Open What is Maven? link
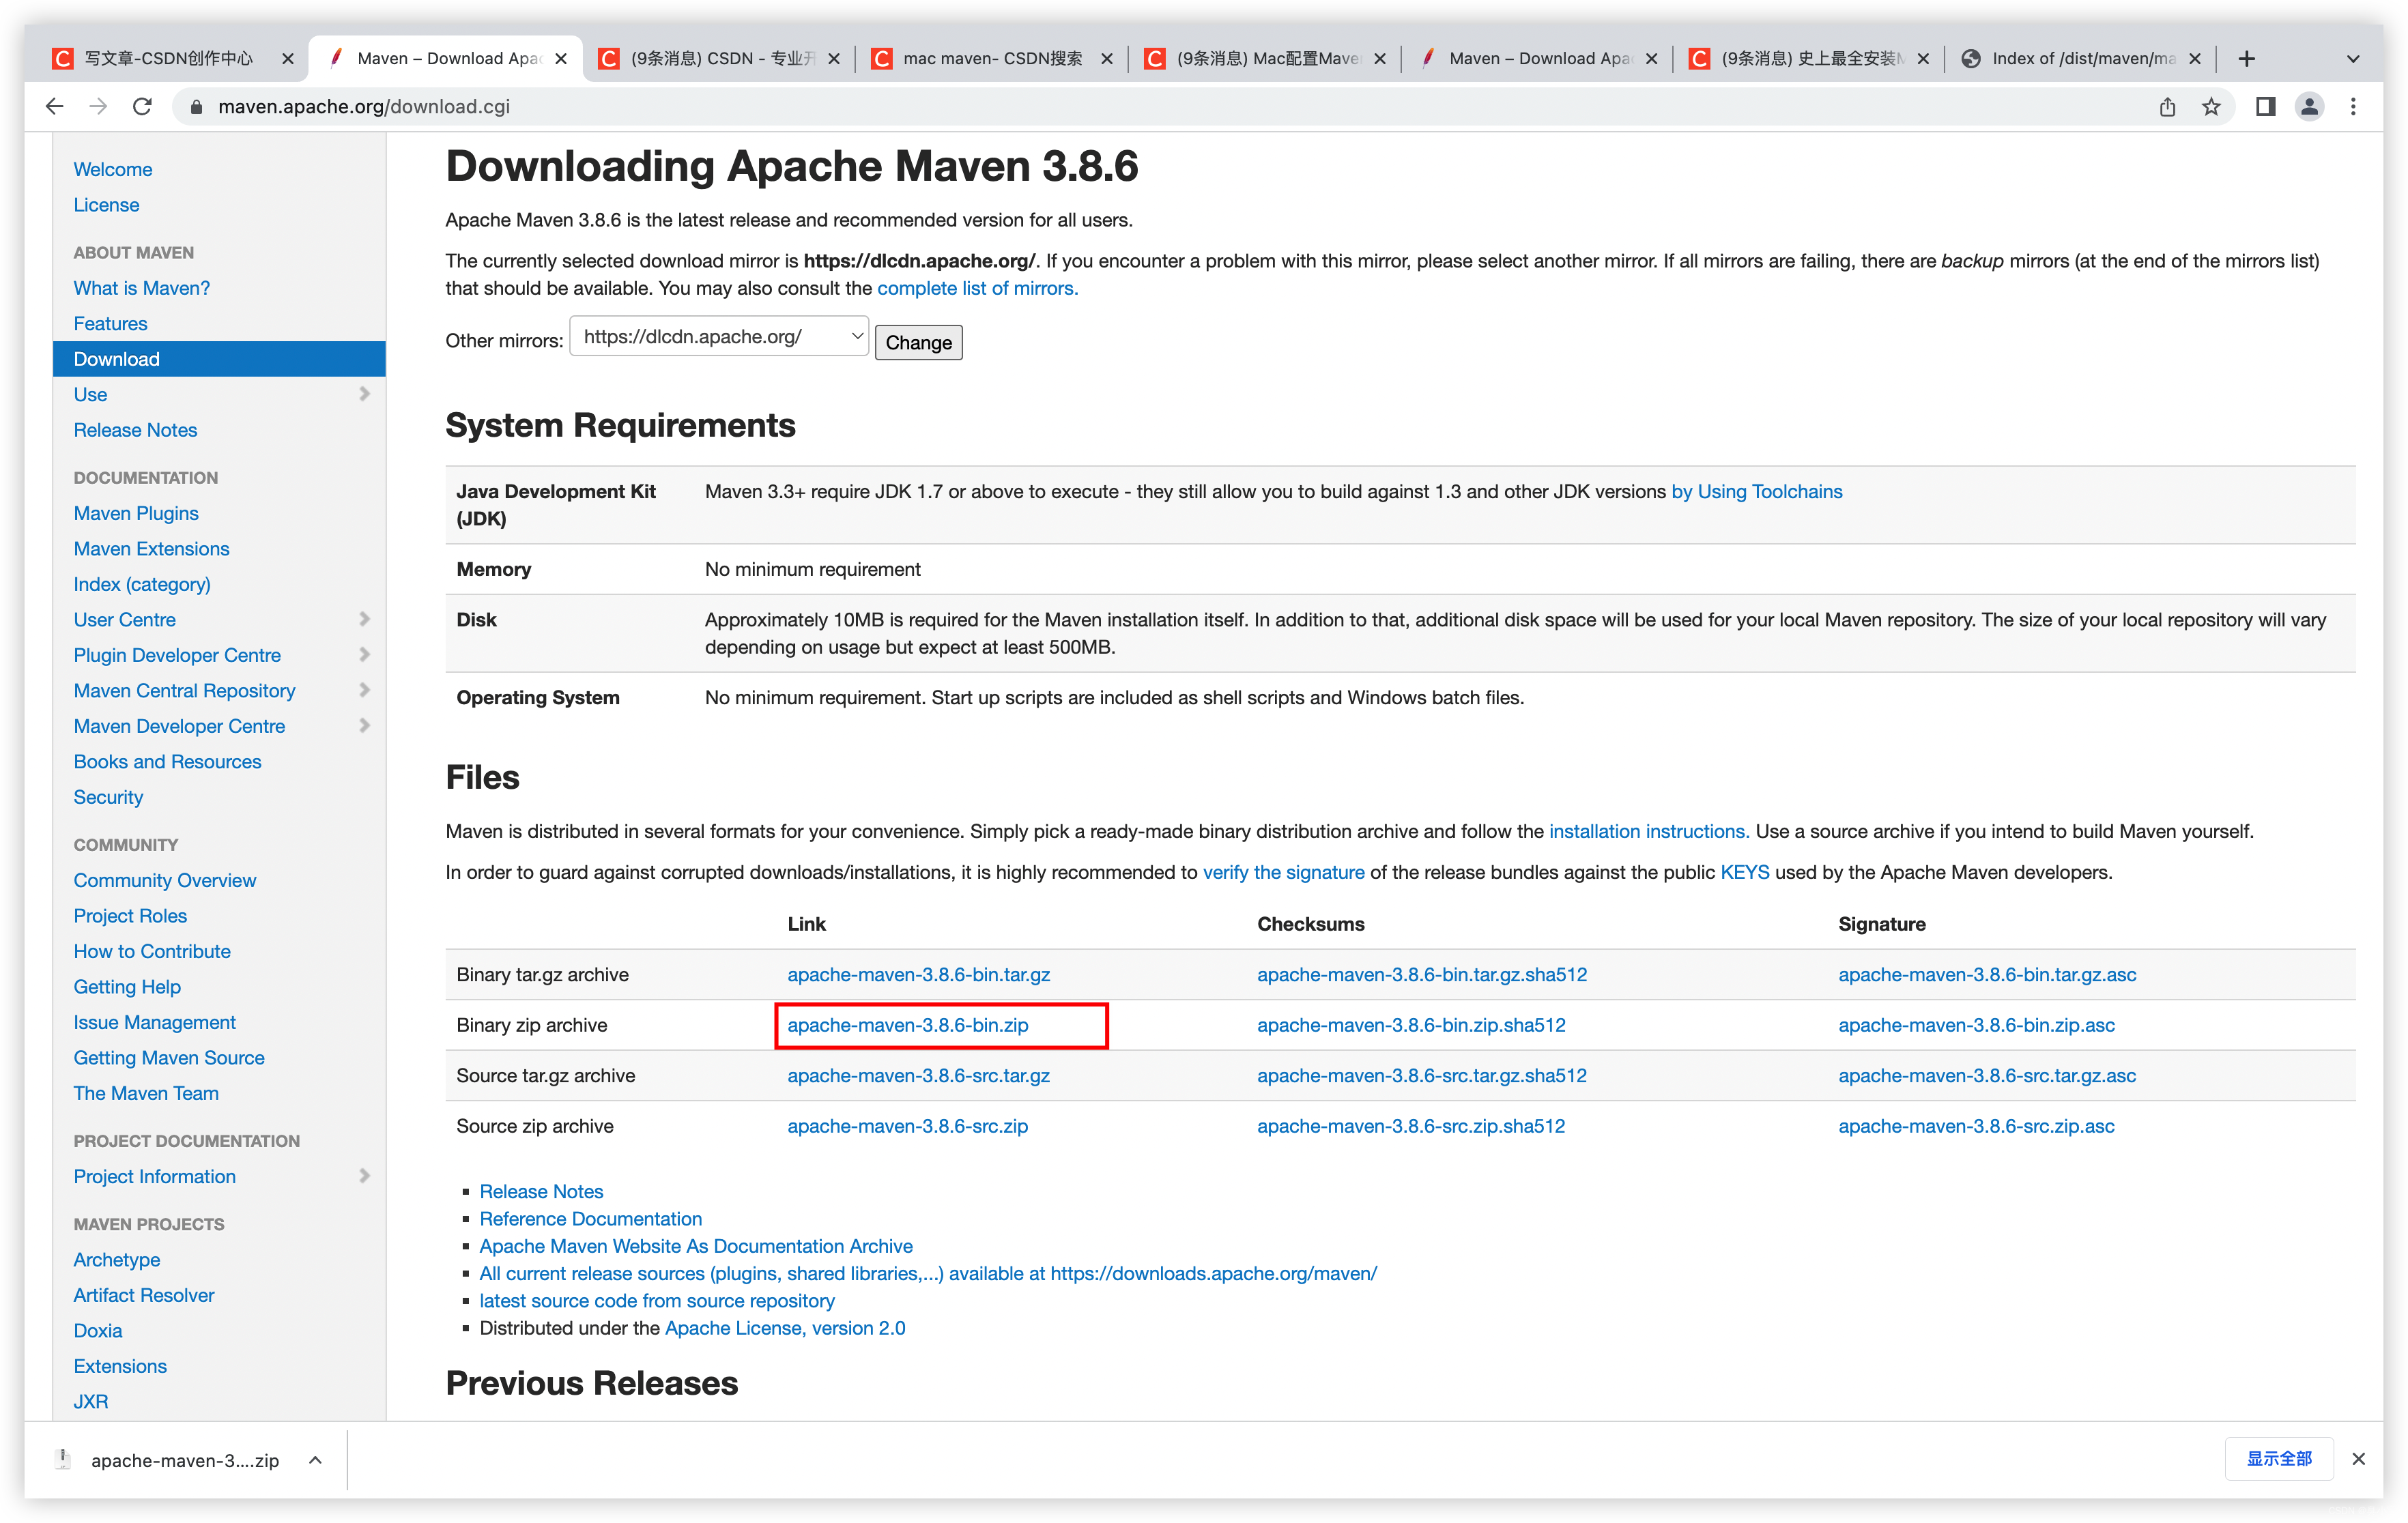This screenshot has height=1523, width=2408. tap(142, 288)
